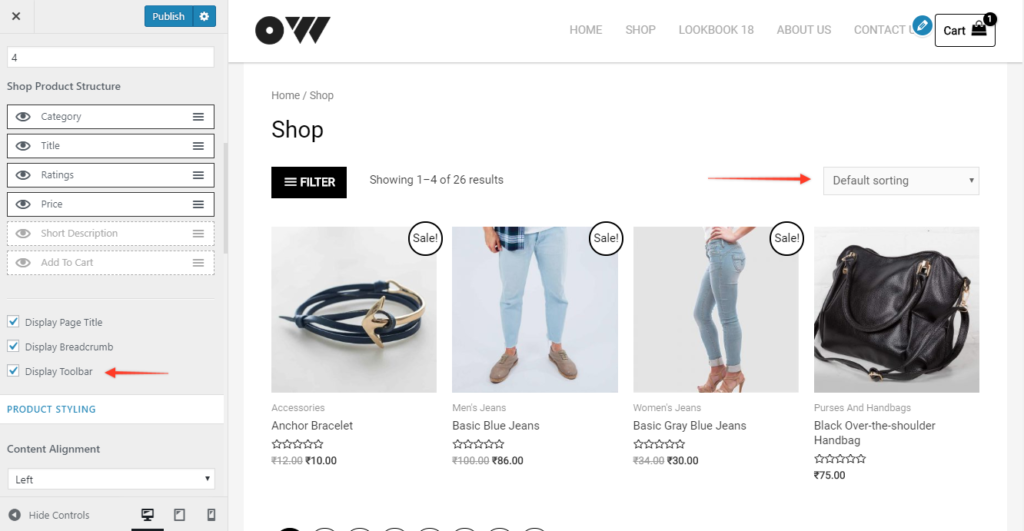The image size is (1024, 531).
Task: Open publish settings gear icon
Action: (x=204, y=16)
